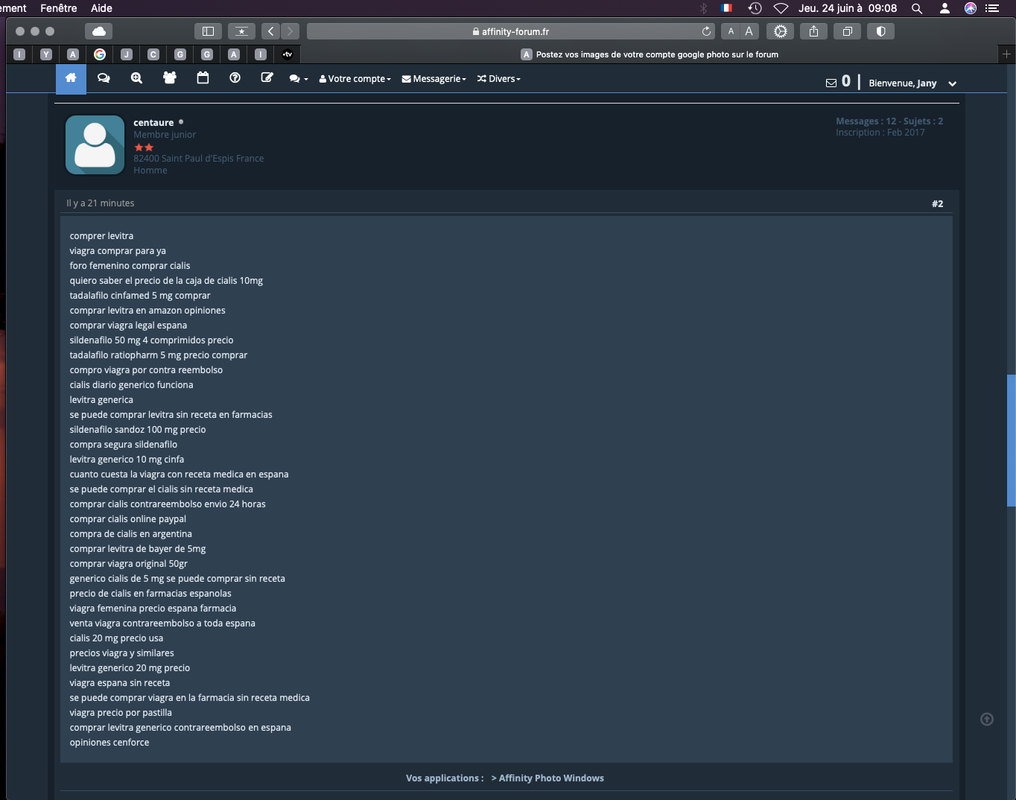Open the Fenêtre menu
This screenshot has height=800, width=1016.
(x=58, y=8)
